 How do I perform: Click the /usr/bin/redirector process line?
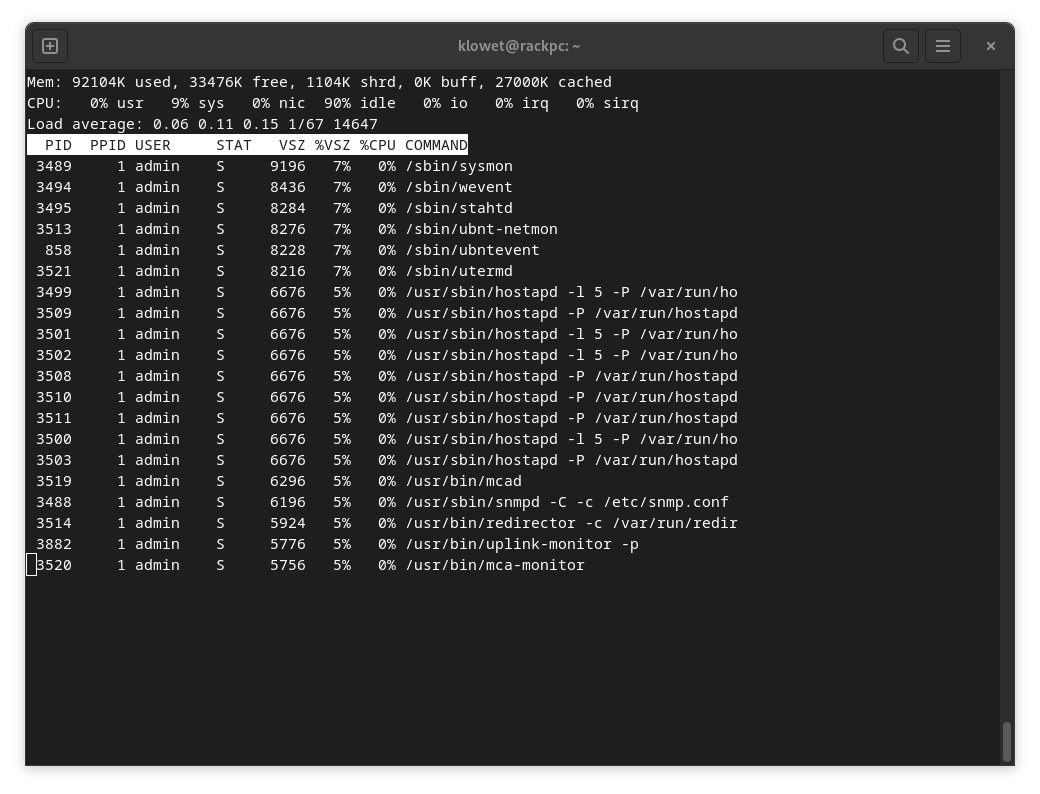571,523
